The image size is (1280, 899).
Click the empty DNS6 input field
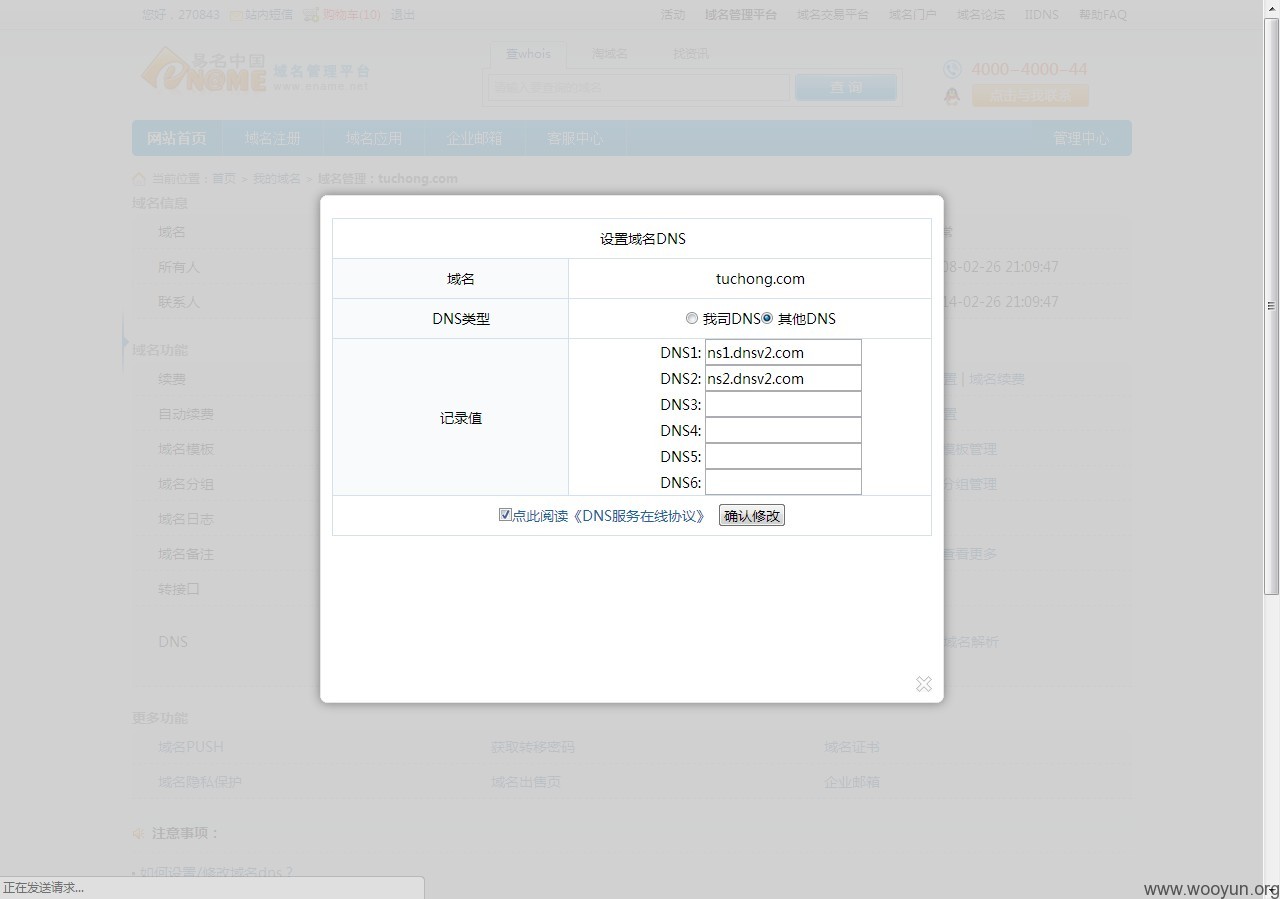coord(783,482)
